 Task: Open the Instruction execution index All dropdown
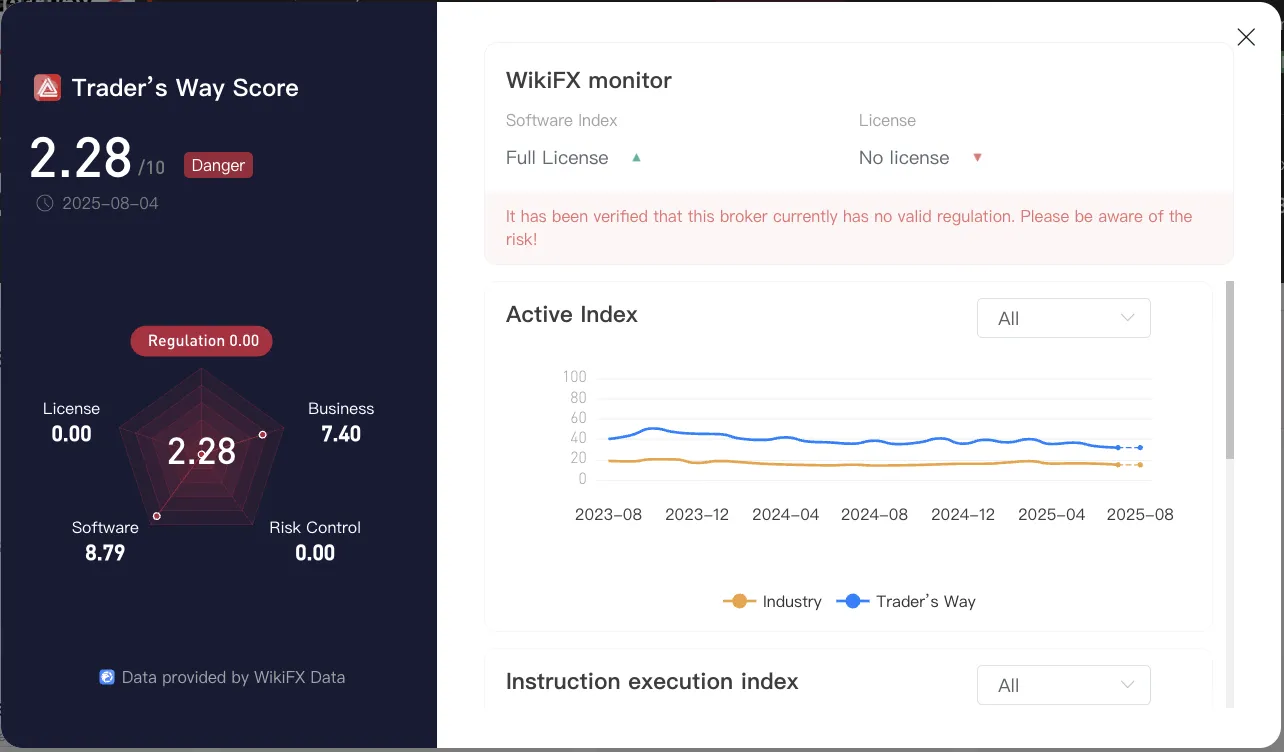tap(1064, 685)
